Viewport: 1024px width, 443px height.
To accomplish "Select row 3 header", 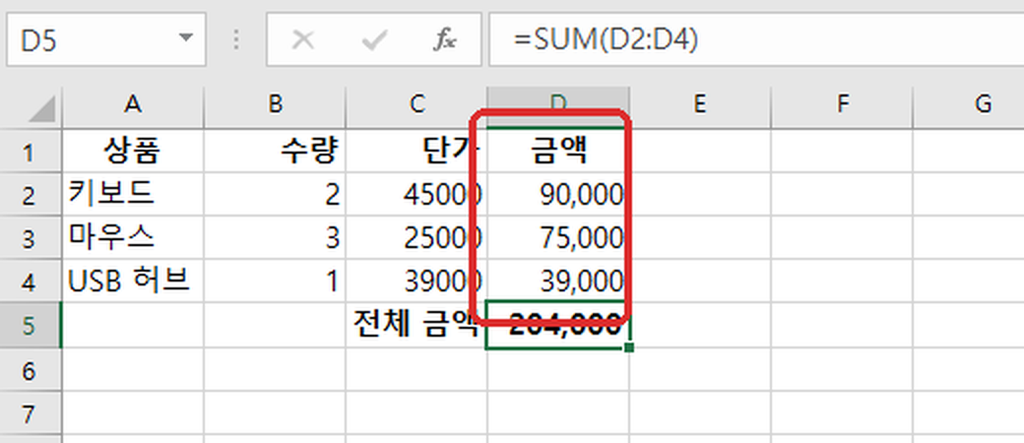I will click(31, 238).
